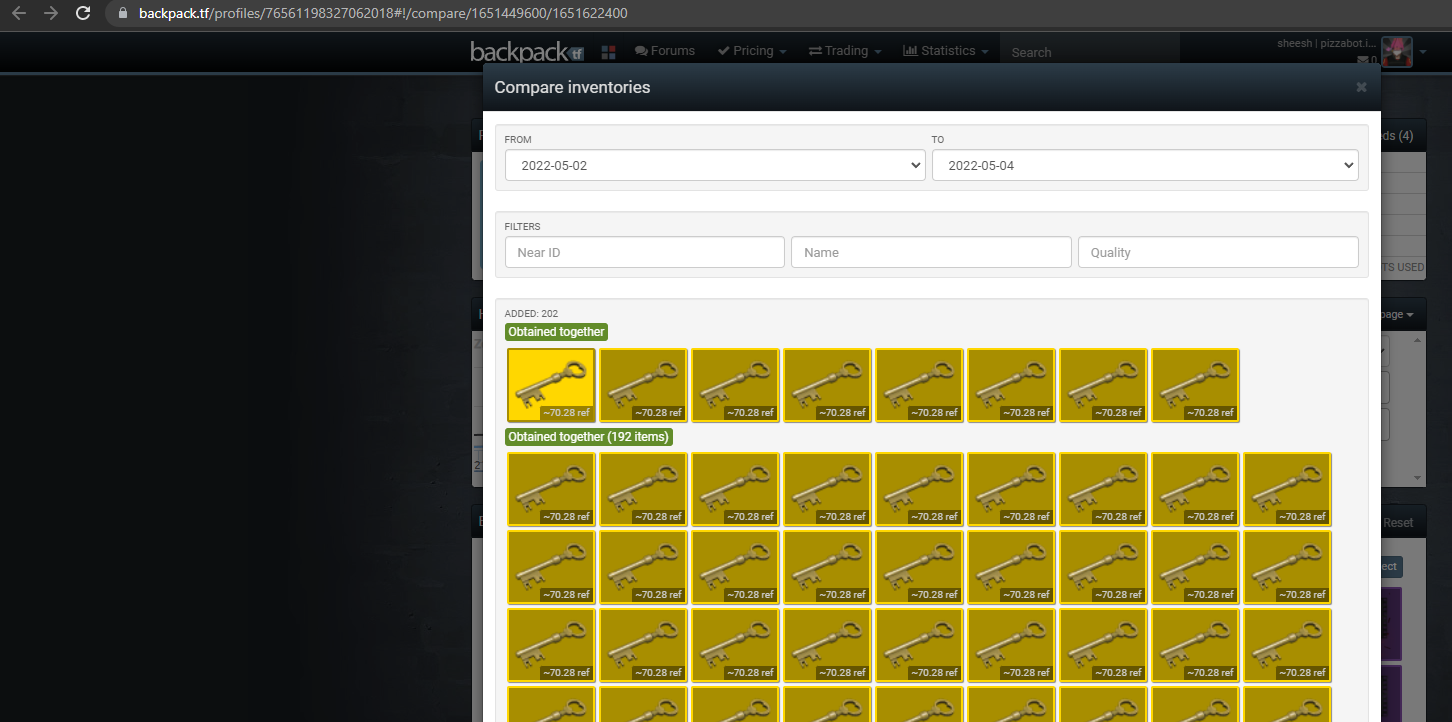
Task: Expand the Pricing dropdown menu
Action: click(x=752, y=51)
